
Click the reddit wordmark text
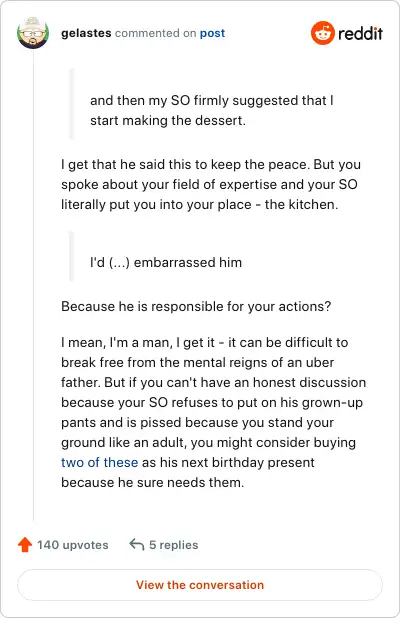coord(360,34)
